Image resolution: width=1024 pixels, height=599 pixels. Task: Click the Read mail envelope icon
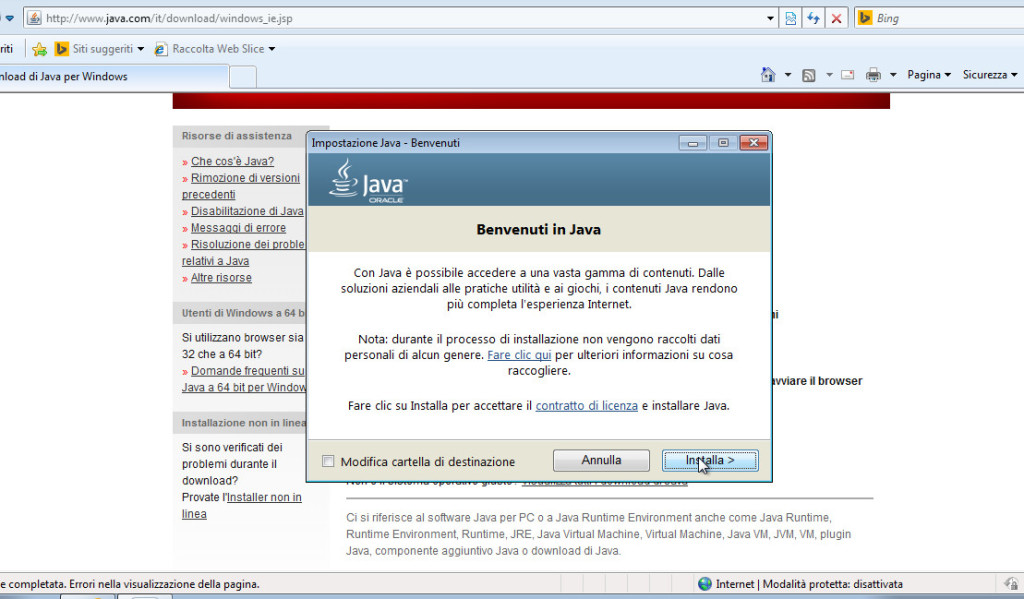coord(847,75)
